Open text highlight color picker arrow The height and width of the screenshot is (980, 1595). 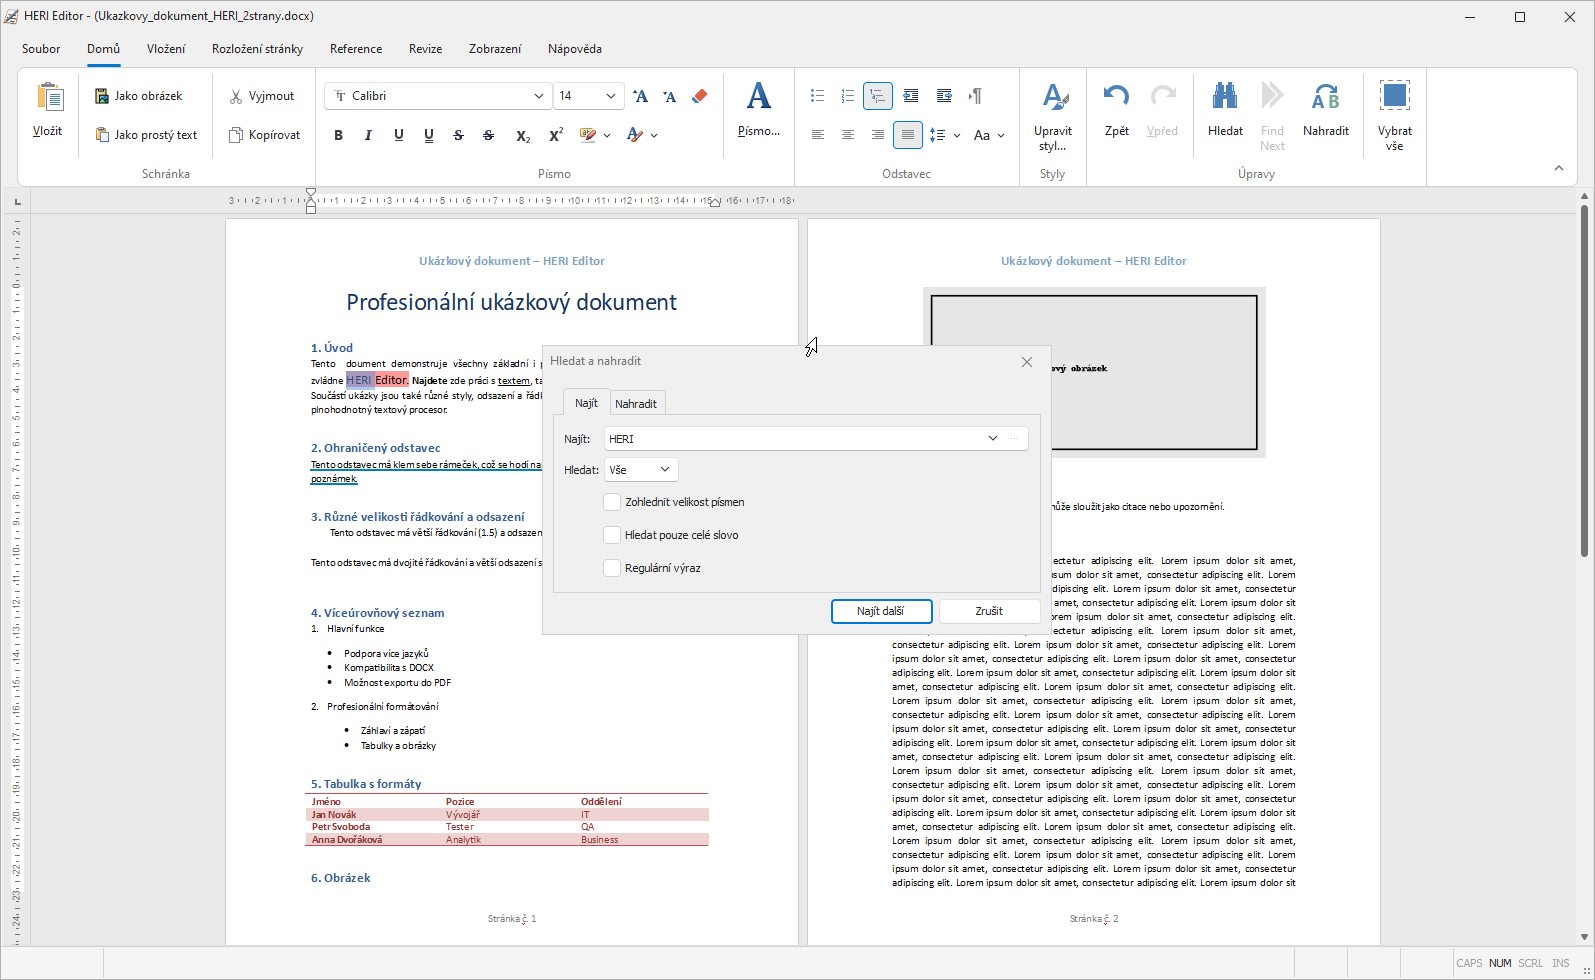point(607,135)
